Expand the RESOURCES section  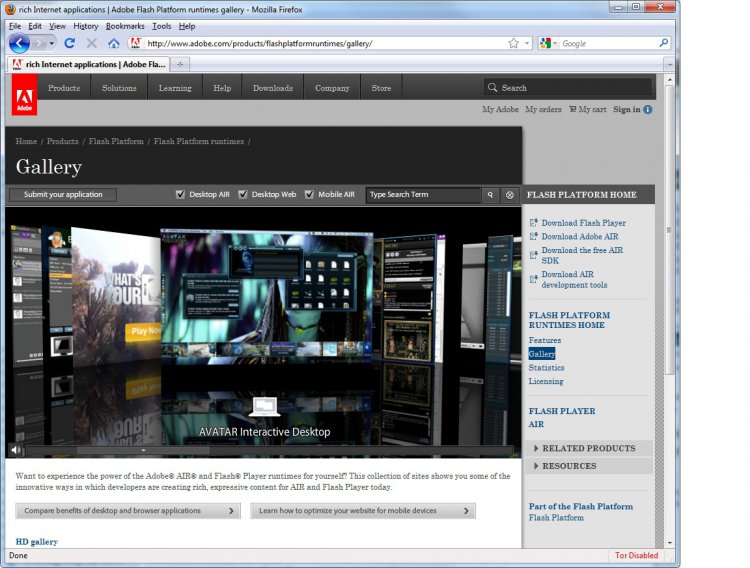(589, 466)
